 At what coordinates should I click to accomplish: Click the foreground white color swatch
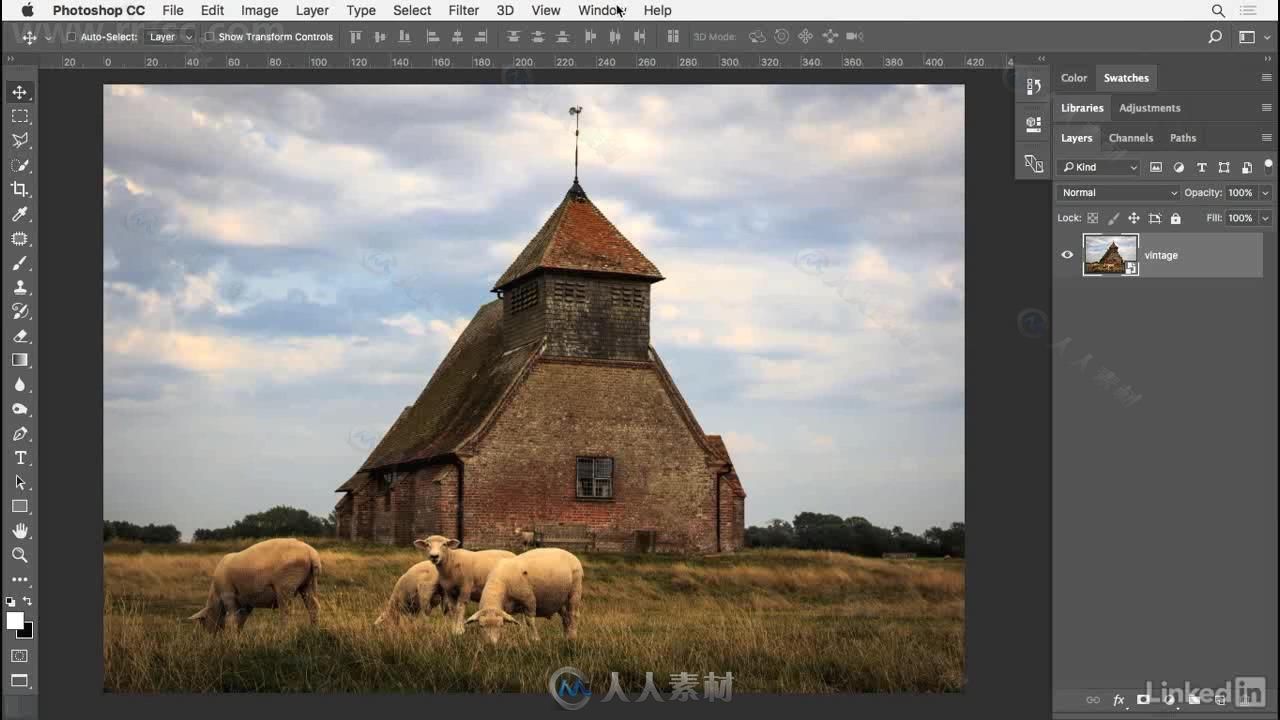(x=14, y=620)
